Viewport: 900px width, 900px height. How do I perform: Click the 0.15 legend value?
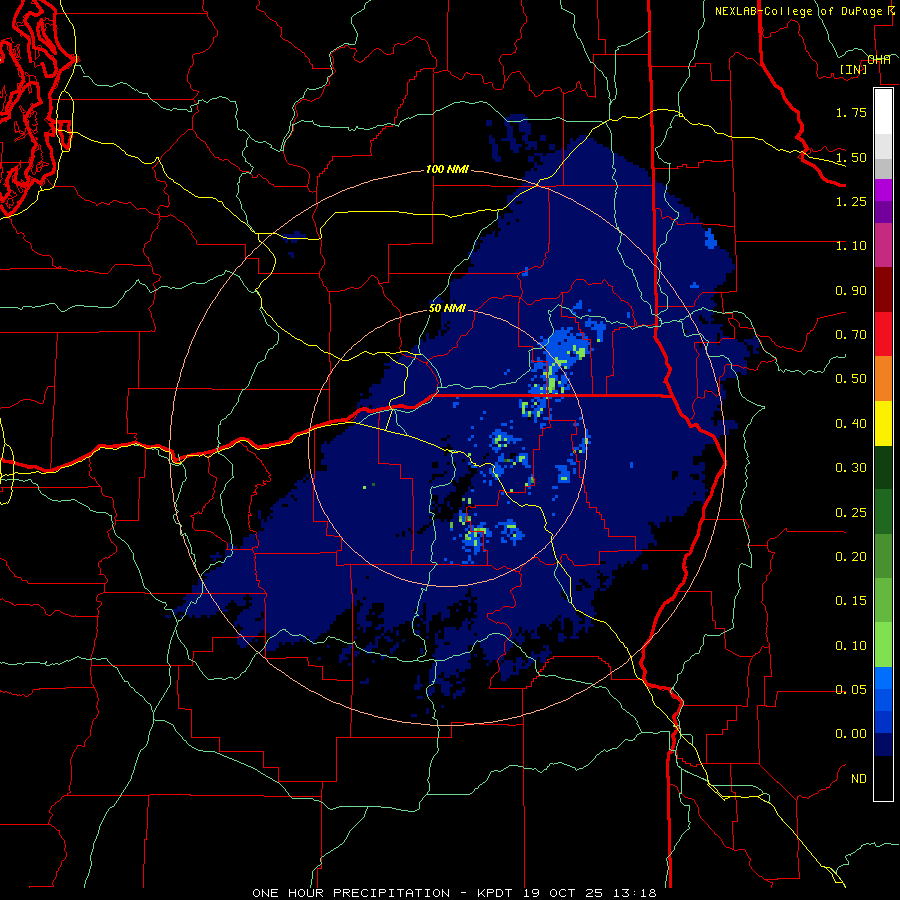[851, 601]
